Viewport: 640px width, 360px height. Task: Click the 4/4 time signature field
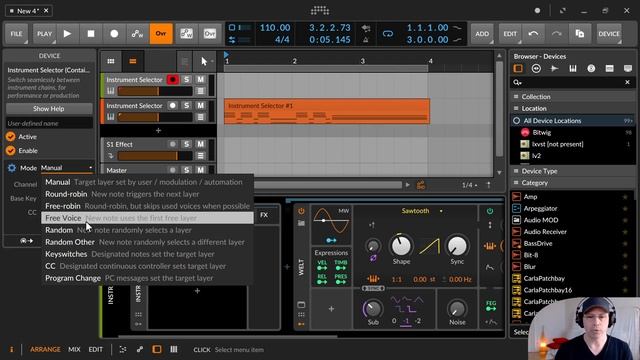(282, 40)
